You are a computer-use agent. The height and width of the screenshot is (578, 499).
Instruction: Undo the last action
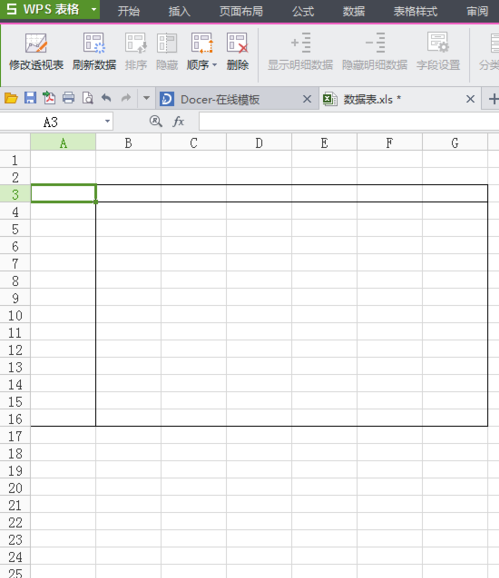[x=107, y=98]
